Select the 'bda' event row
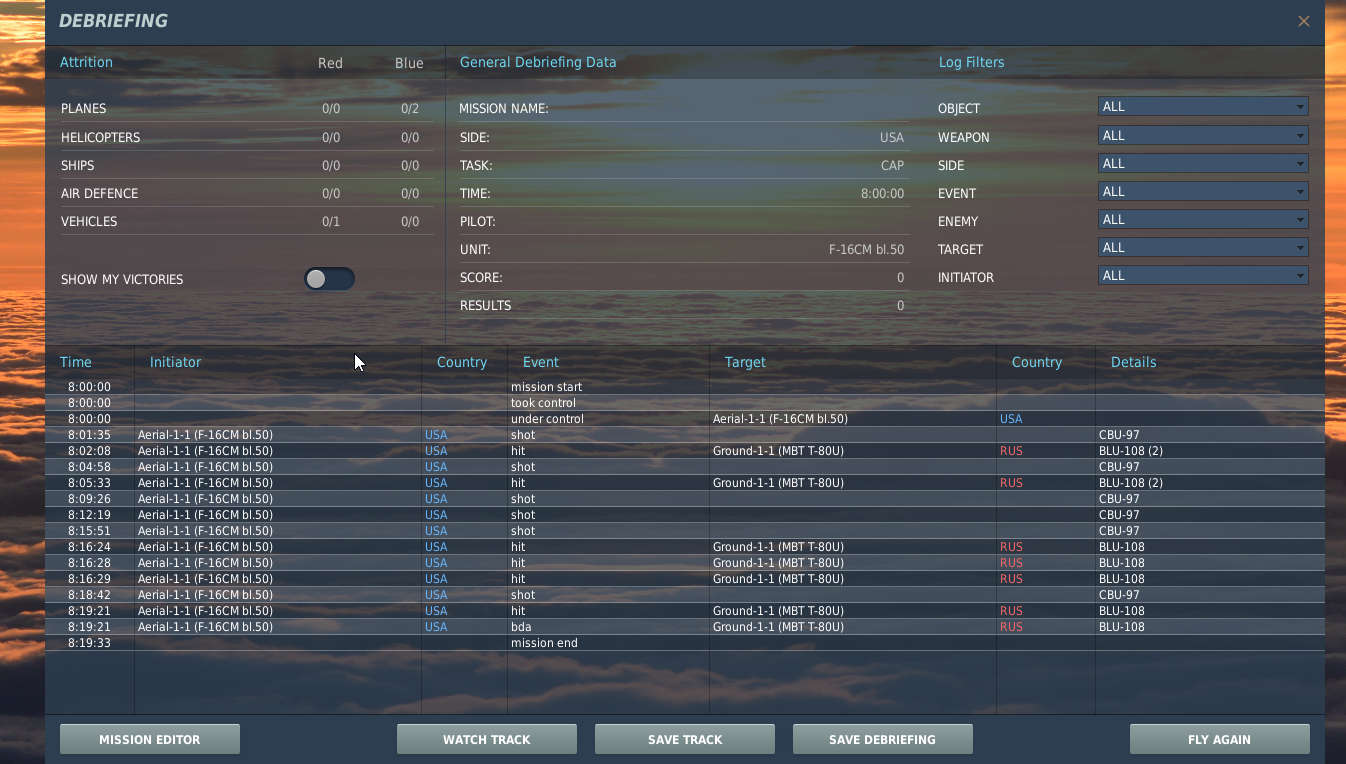The width and height of the screenshot is (1346, 764). click(x=685, y=627)
